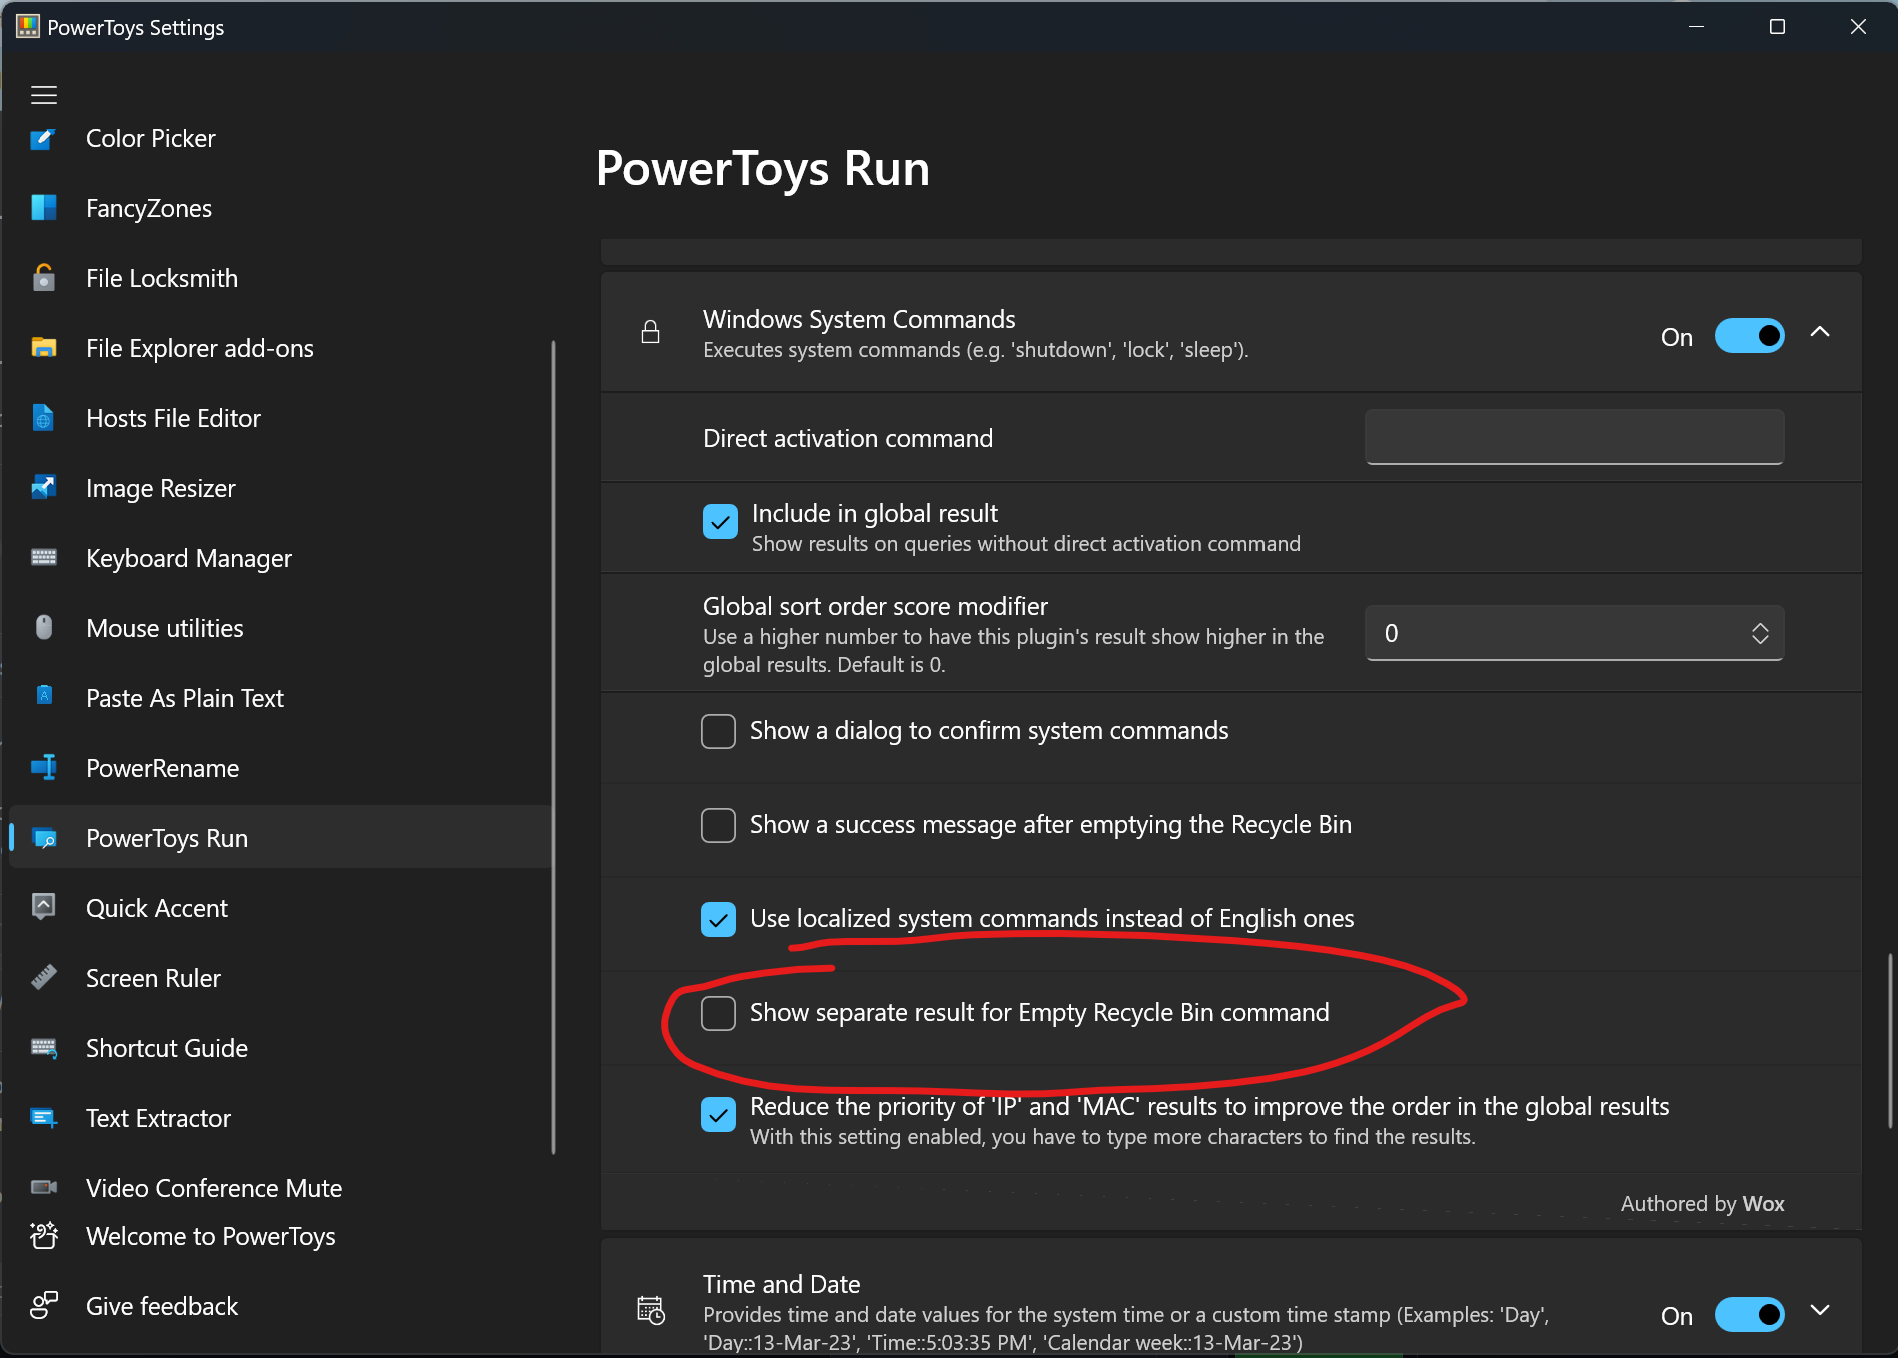Expand the Time and Date section
Image resolution: width=1898 pixels, height=1358 pixels.
coord(1820,1310)
